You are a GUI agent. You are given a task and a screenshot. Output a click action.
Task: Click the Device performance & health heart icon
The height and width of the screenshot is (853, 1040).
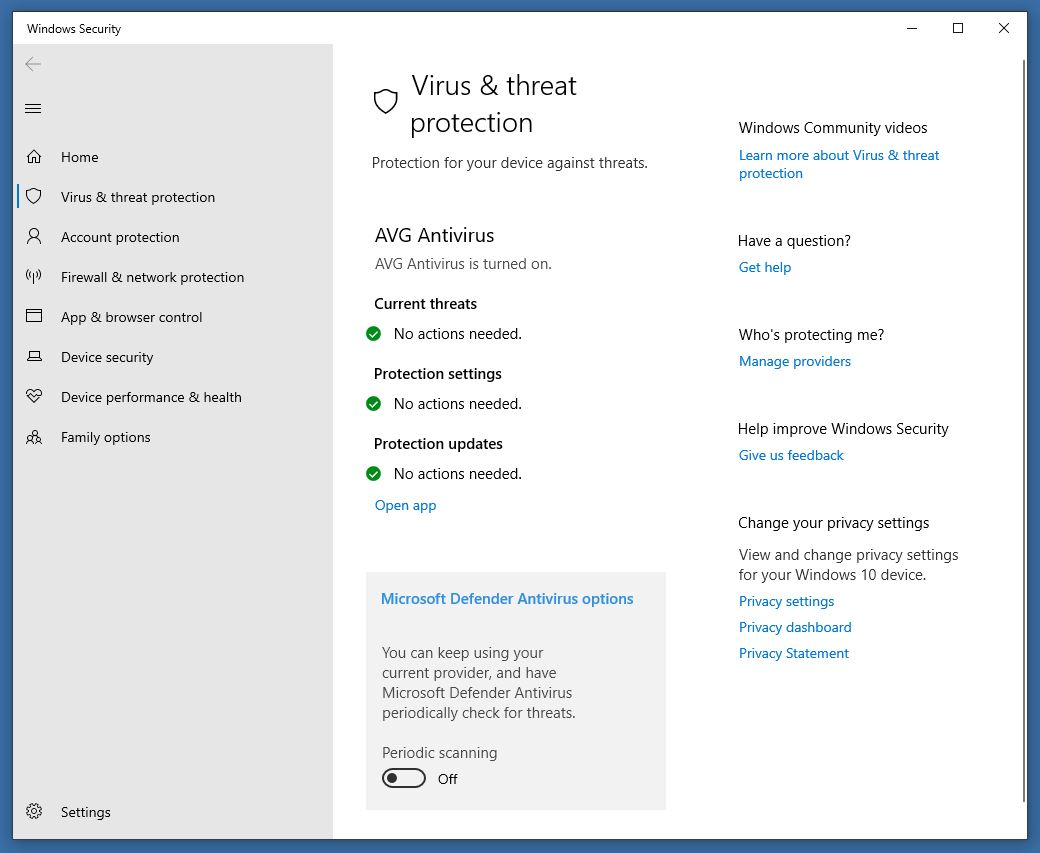pos(34,397)
